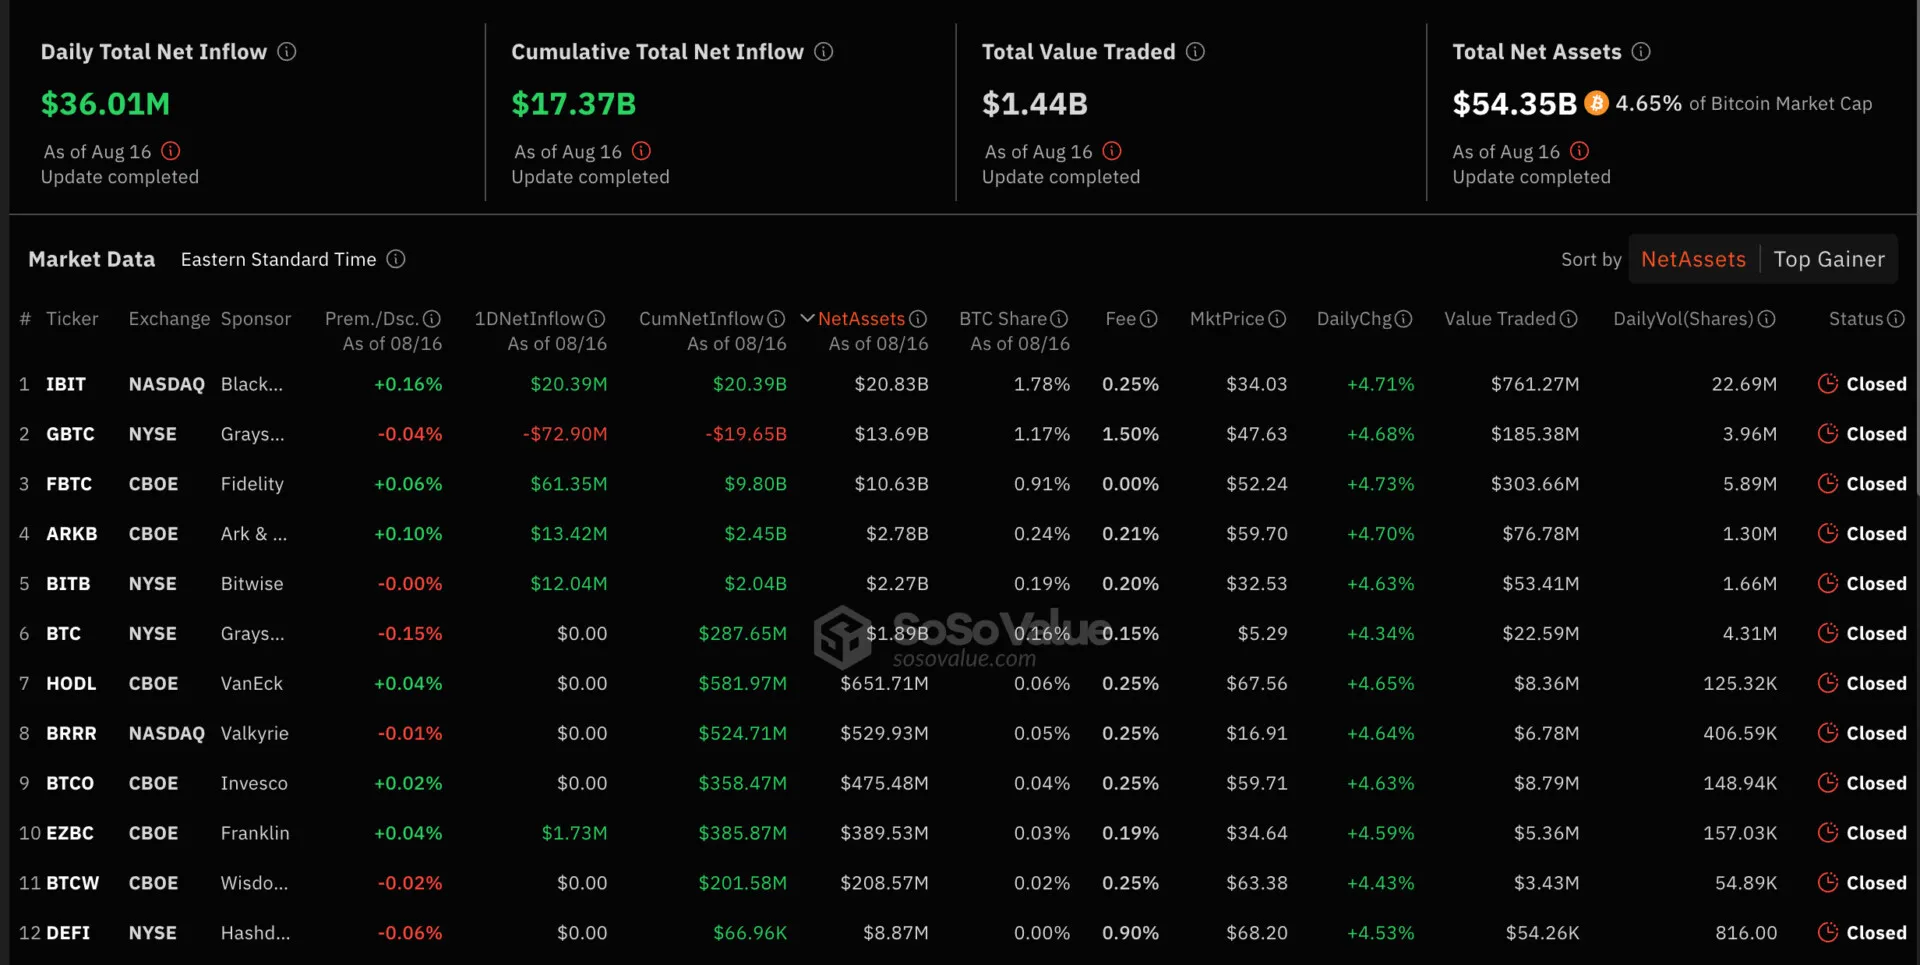The image size is (1920, 965).
Task: Click info icon on MktPrice column header
Action: click(1277, 319)
